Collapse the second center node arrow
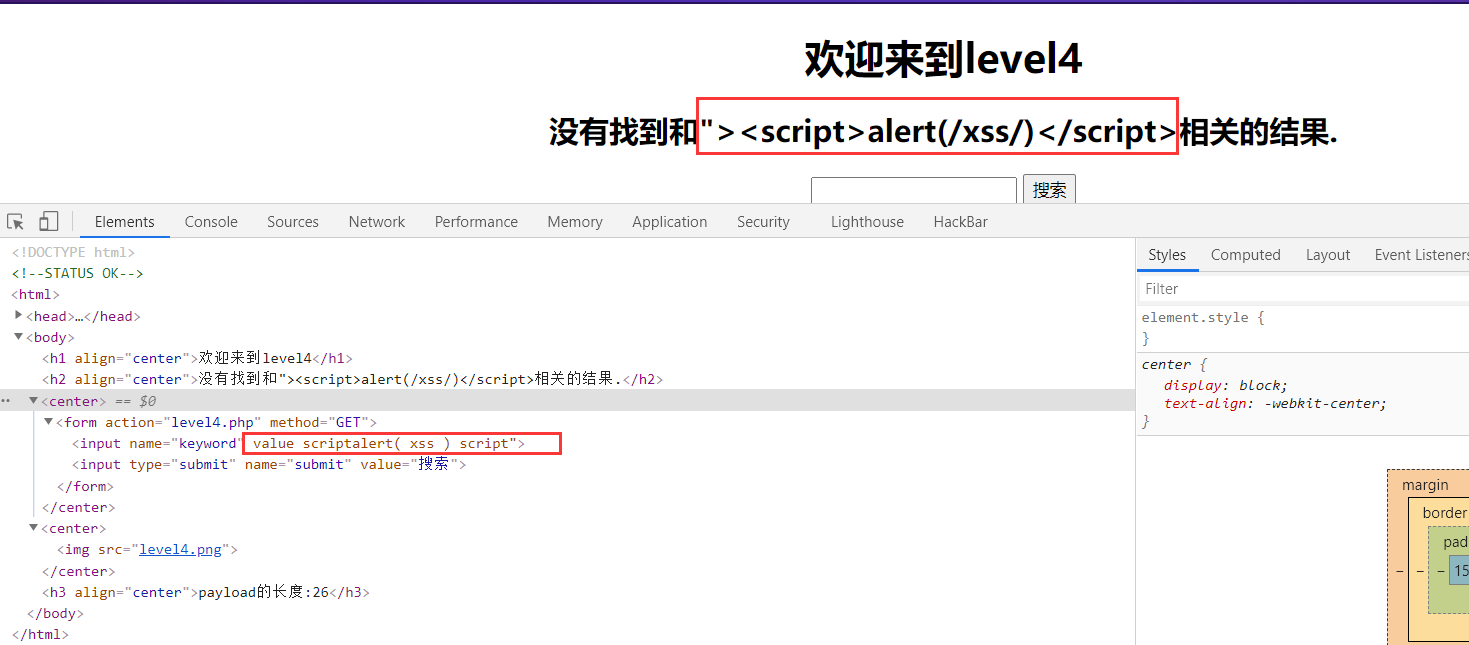The height and width of the screenshot is (645, 1469). 33,528
